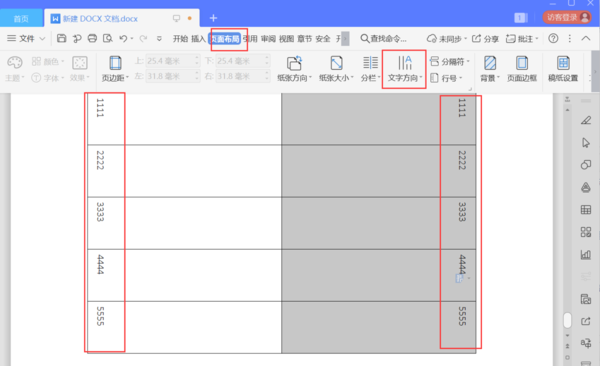Screen dimensions: 600x366
Task: Click the Undo arrow icon
Action: 123,38
